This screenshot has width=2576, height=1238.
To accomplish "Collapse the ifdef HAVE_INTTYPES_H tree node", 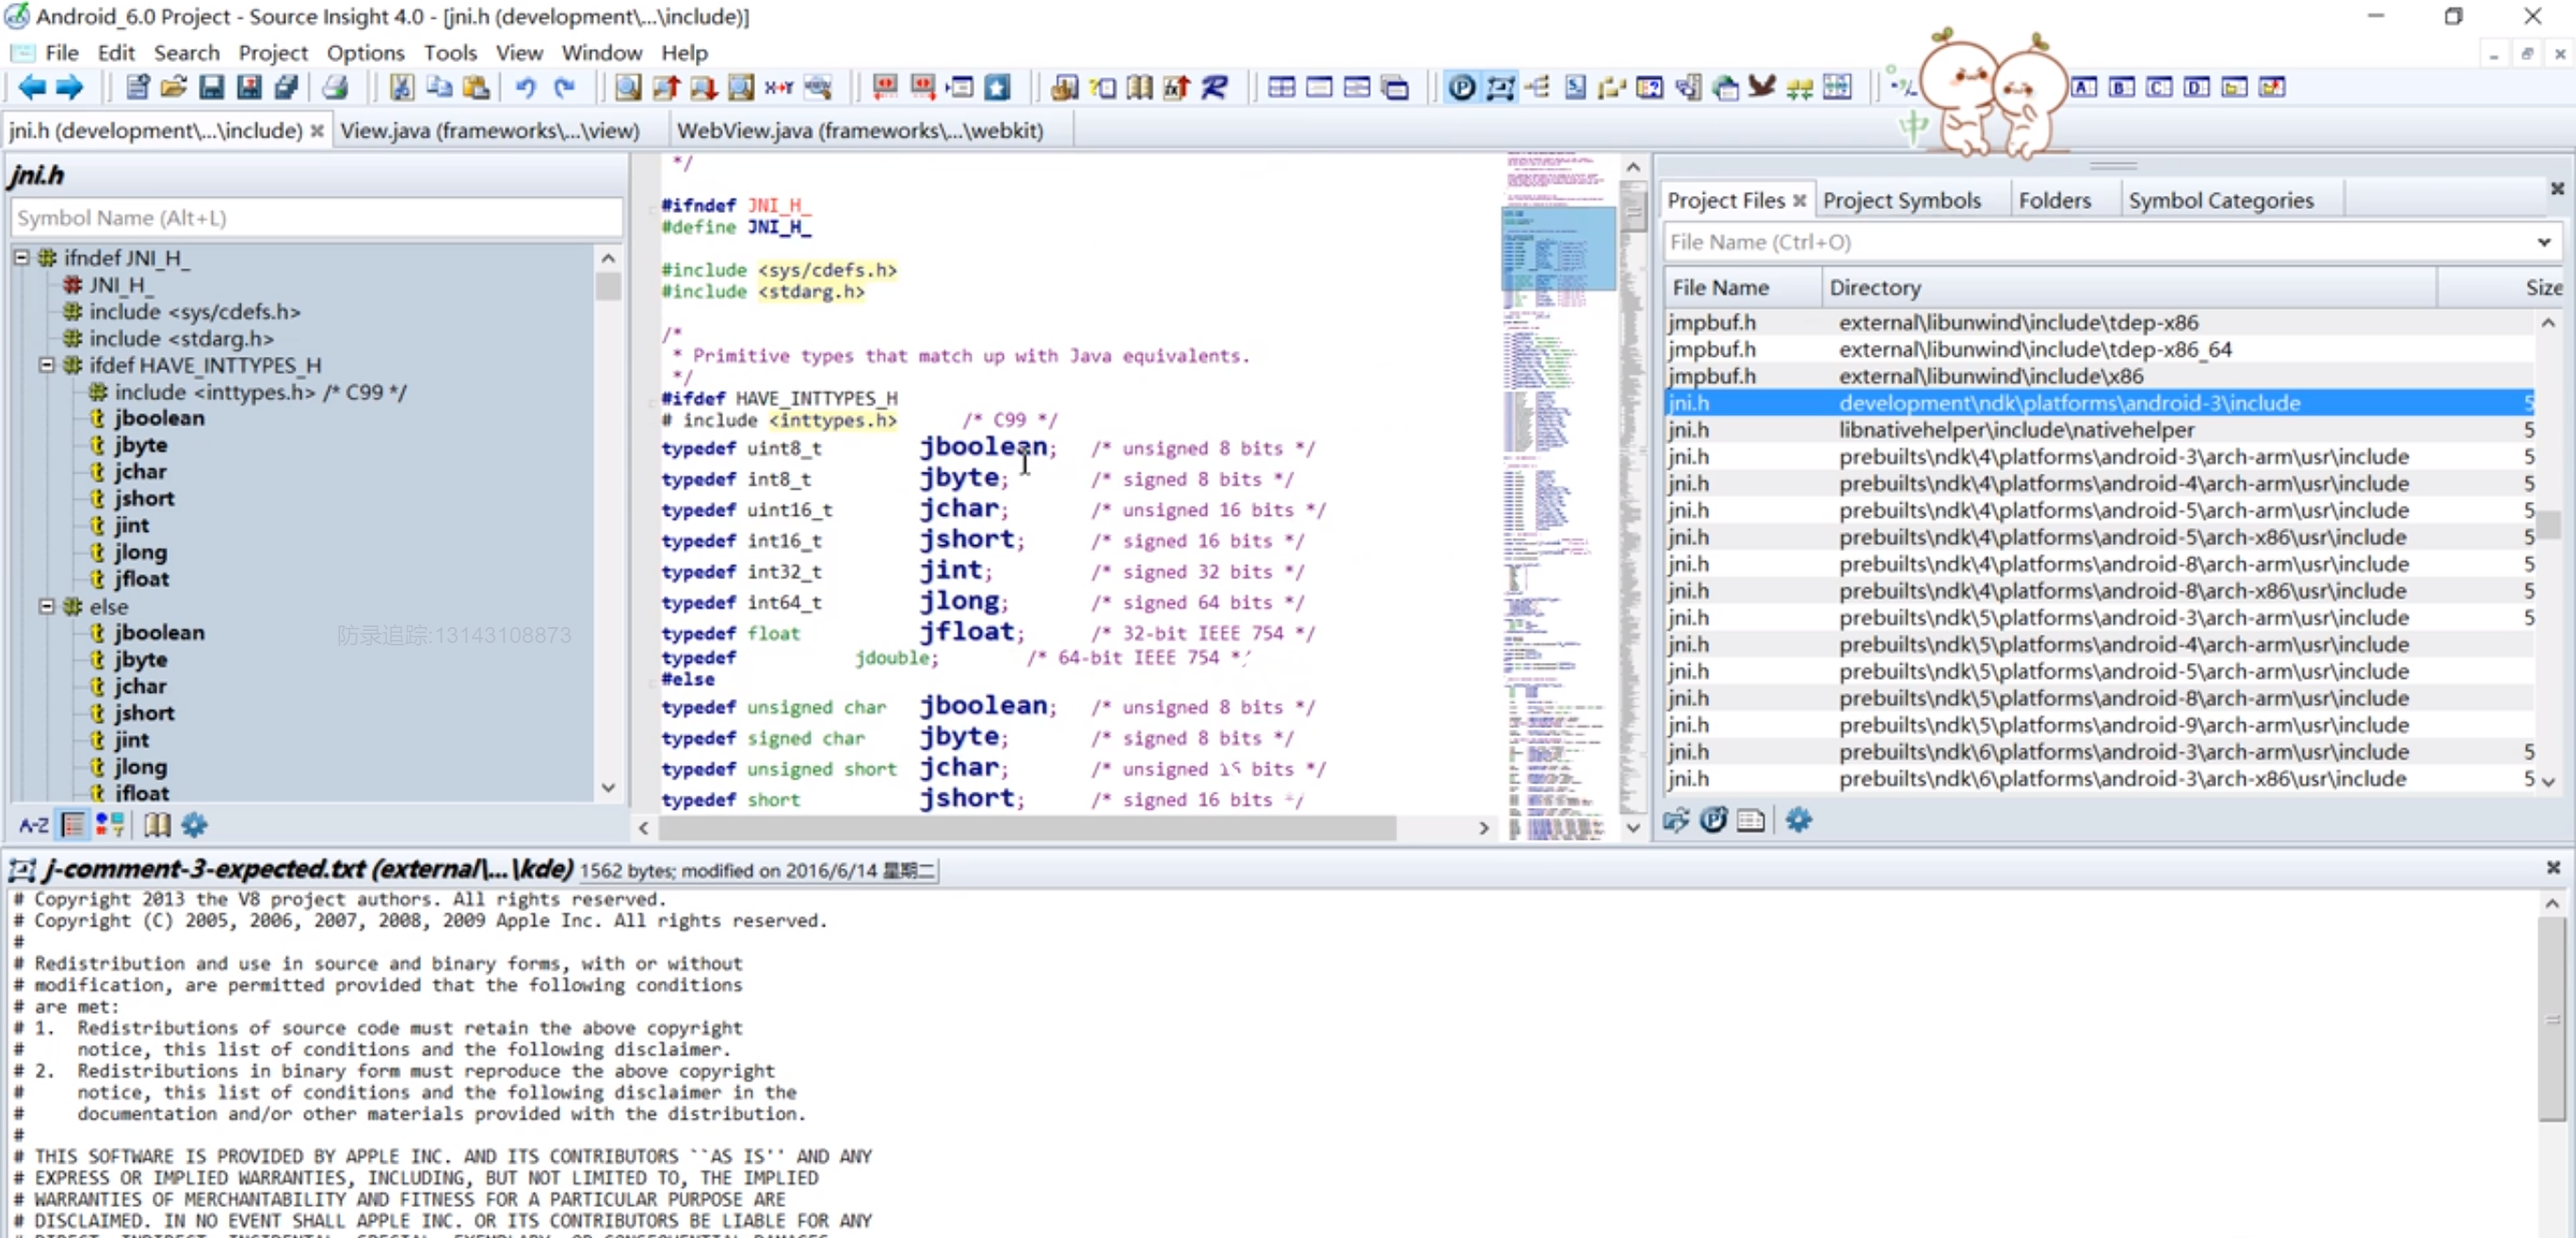I will coord(46,365).
